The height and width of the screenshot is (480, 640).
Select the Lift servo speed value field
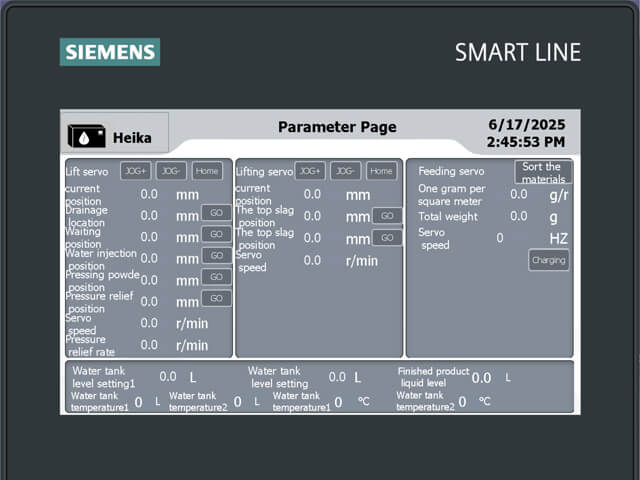(149, 323)
